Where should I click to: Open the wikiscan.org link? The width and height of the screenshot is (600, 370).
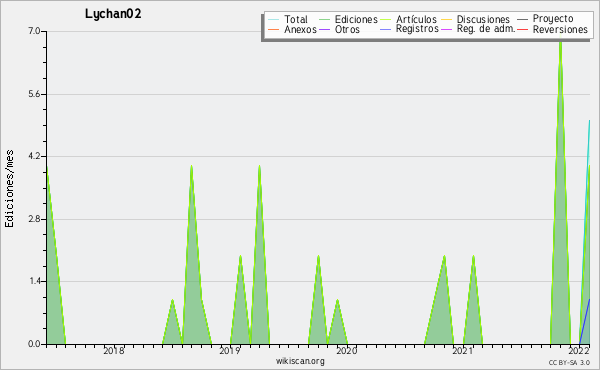click(300, 361)
